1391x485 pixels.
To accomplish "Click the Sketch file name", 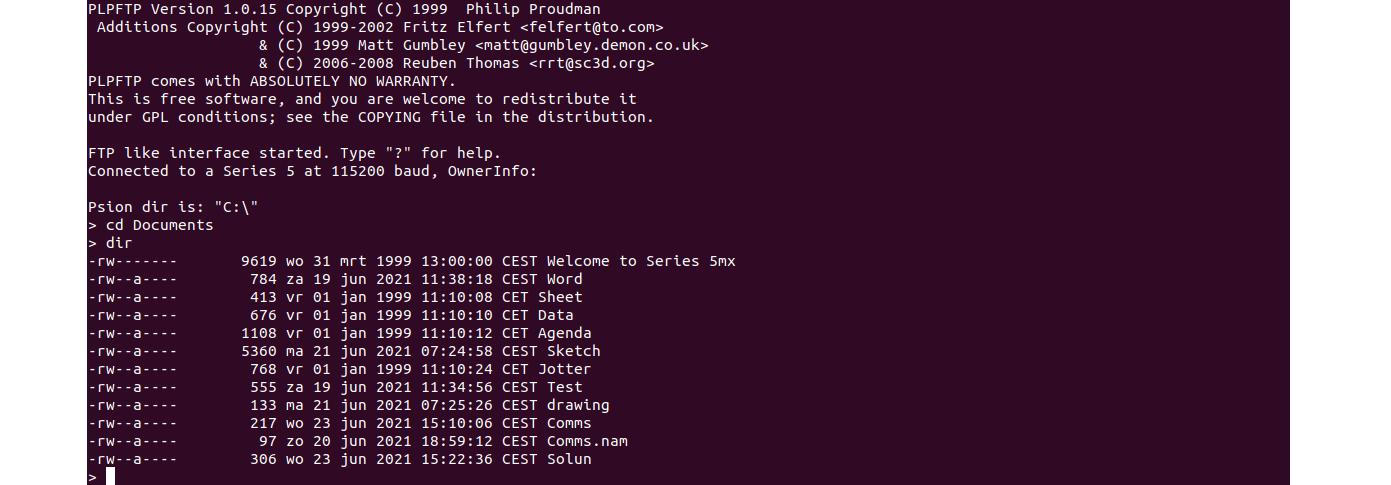I will coord(573,351).
